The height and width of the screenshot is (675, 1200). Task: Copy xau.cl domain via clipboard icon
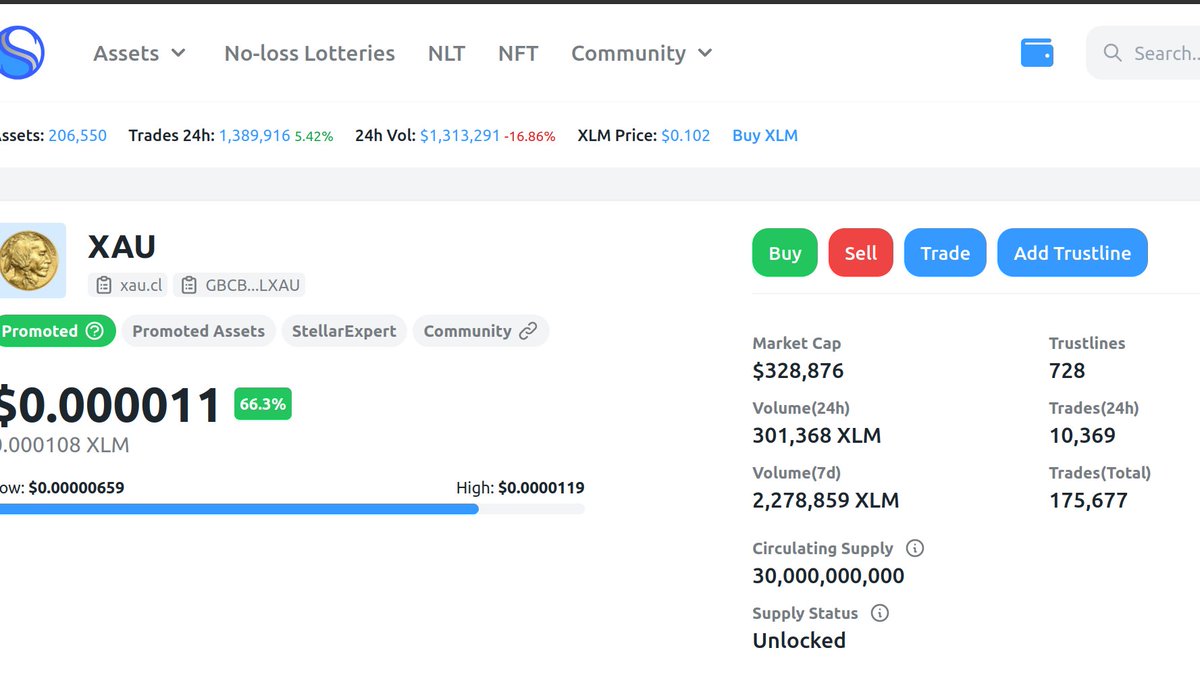104,285
